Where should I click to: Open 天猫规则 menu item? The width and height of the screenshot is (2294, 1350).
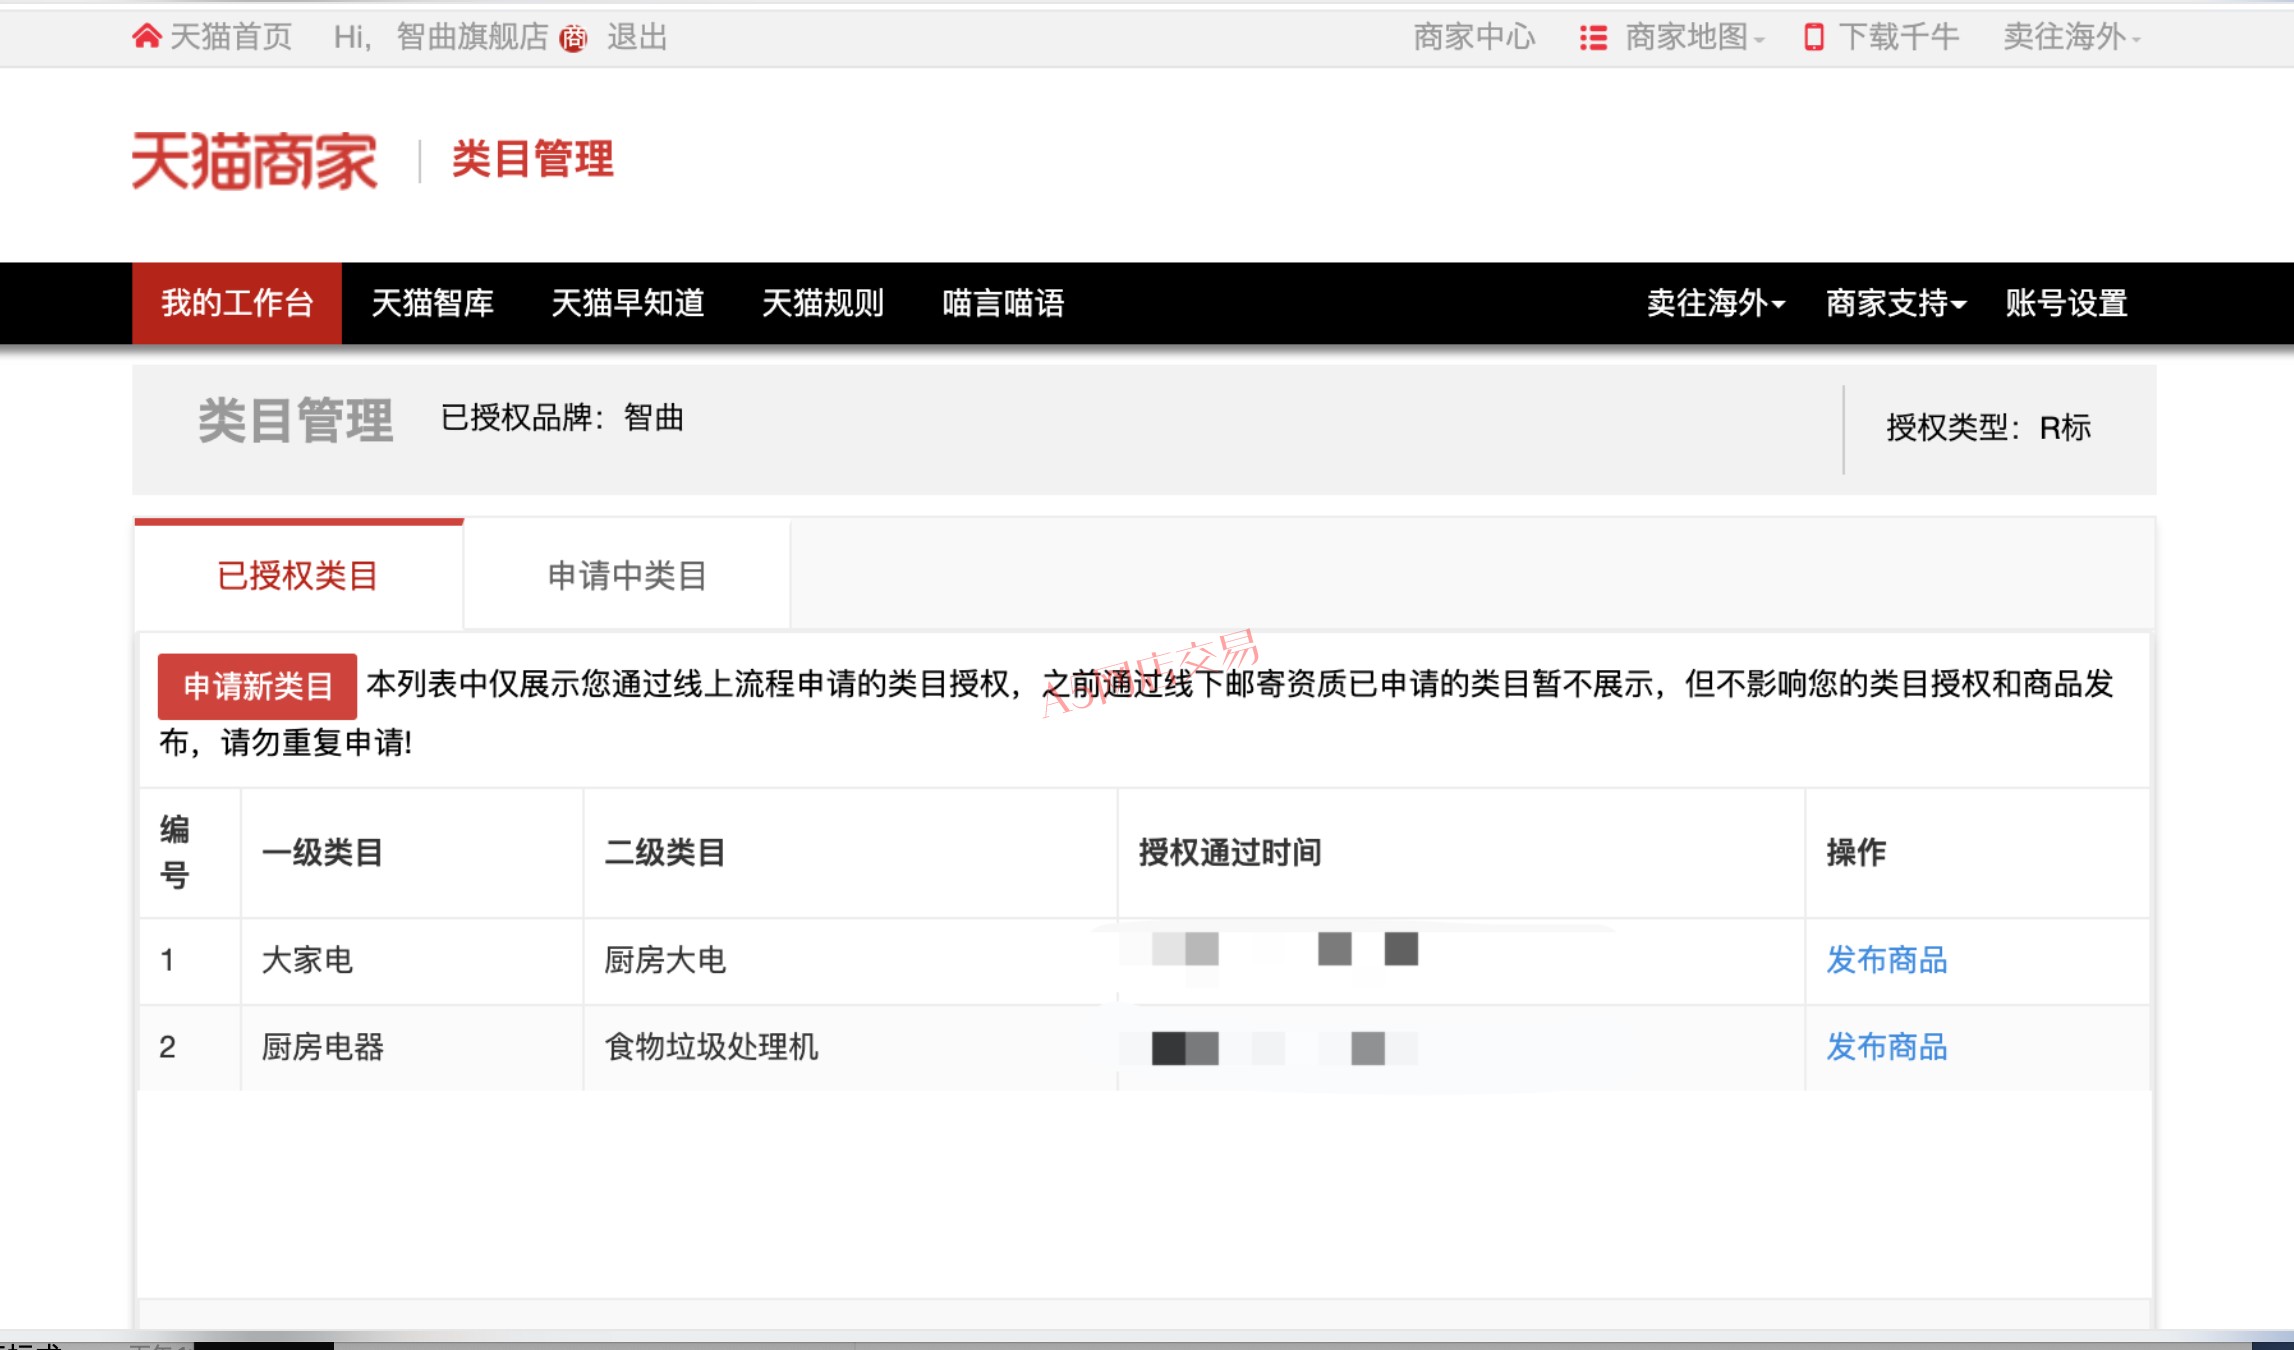[x=823, y=303]
